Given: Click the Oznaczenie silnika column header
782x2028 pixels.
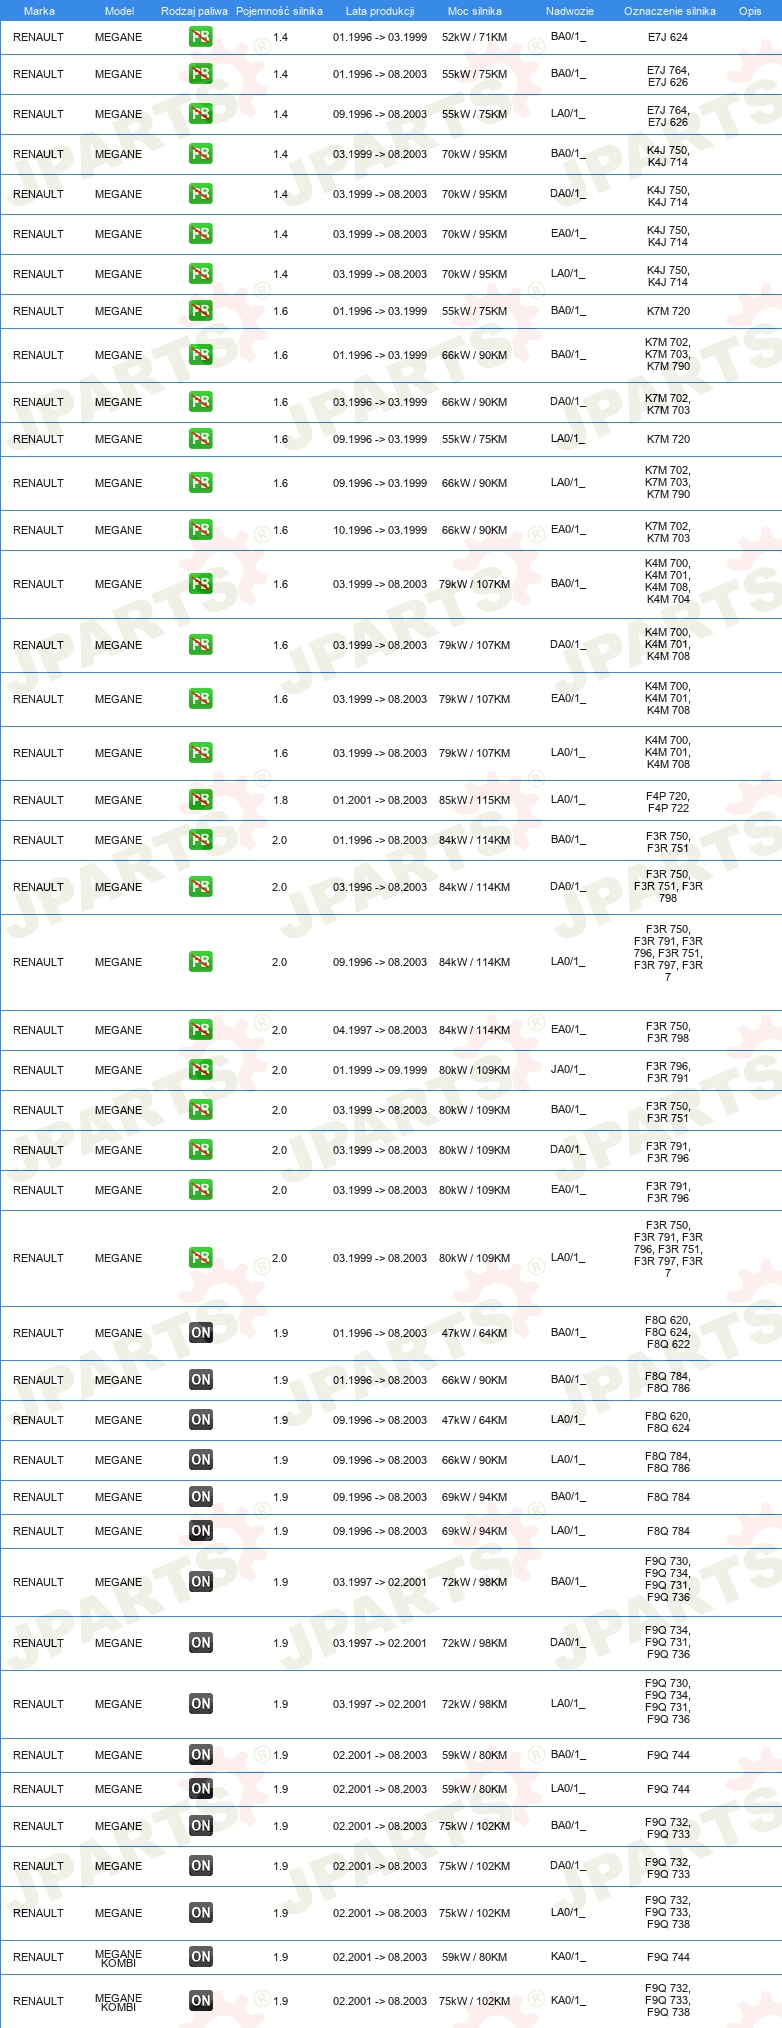Looking at the screenshot, I should (670, 11).
